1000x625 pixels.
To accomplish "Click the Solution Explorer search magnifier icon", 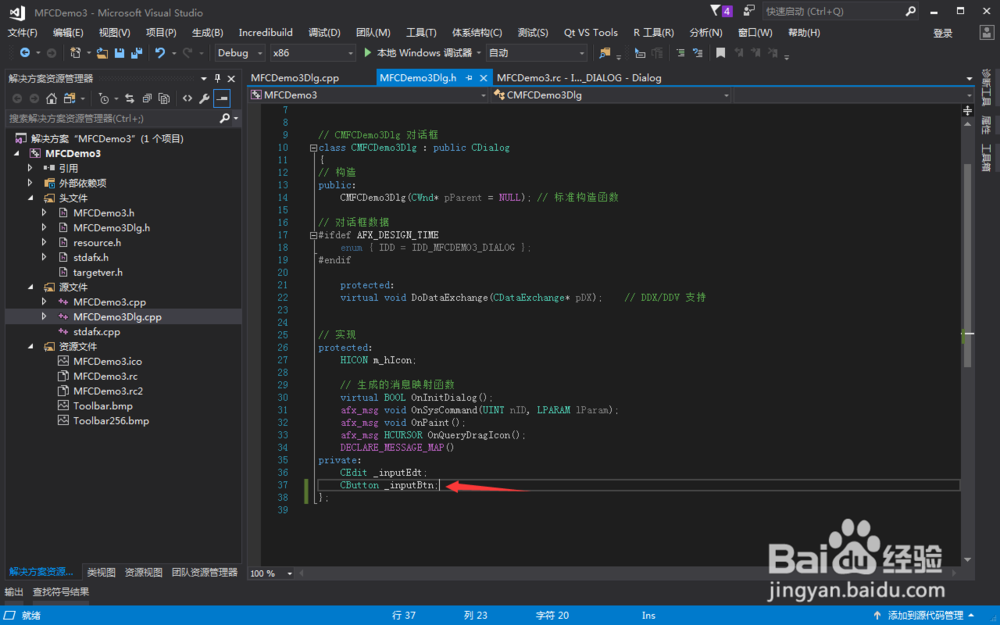I will click(x=224, y=119).
